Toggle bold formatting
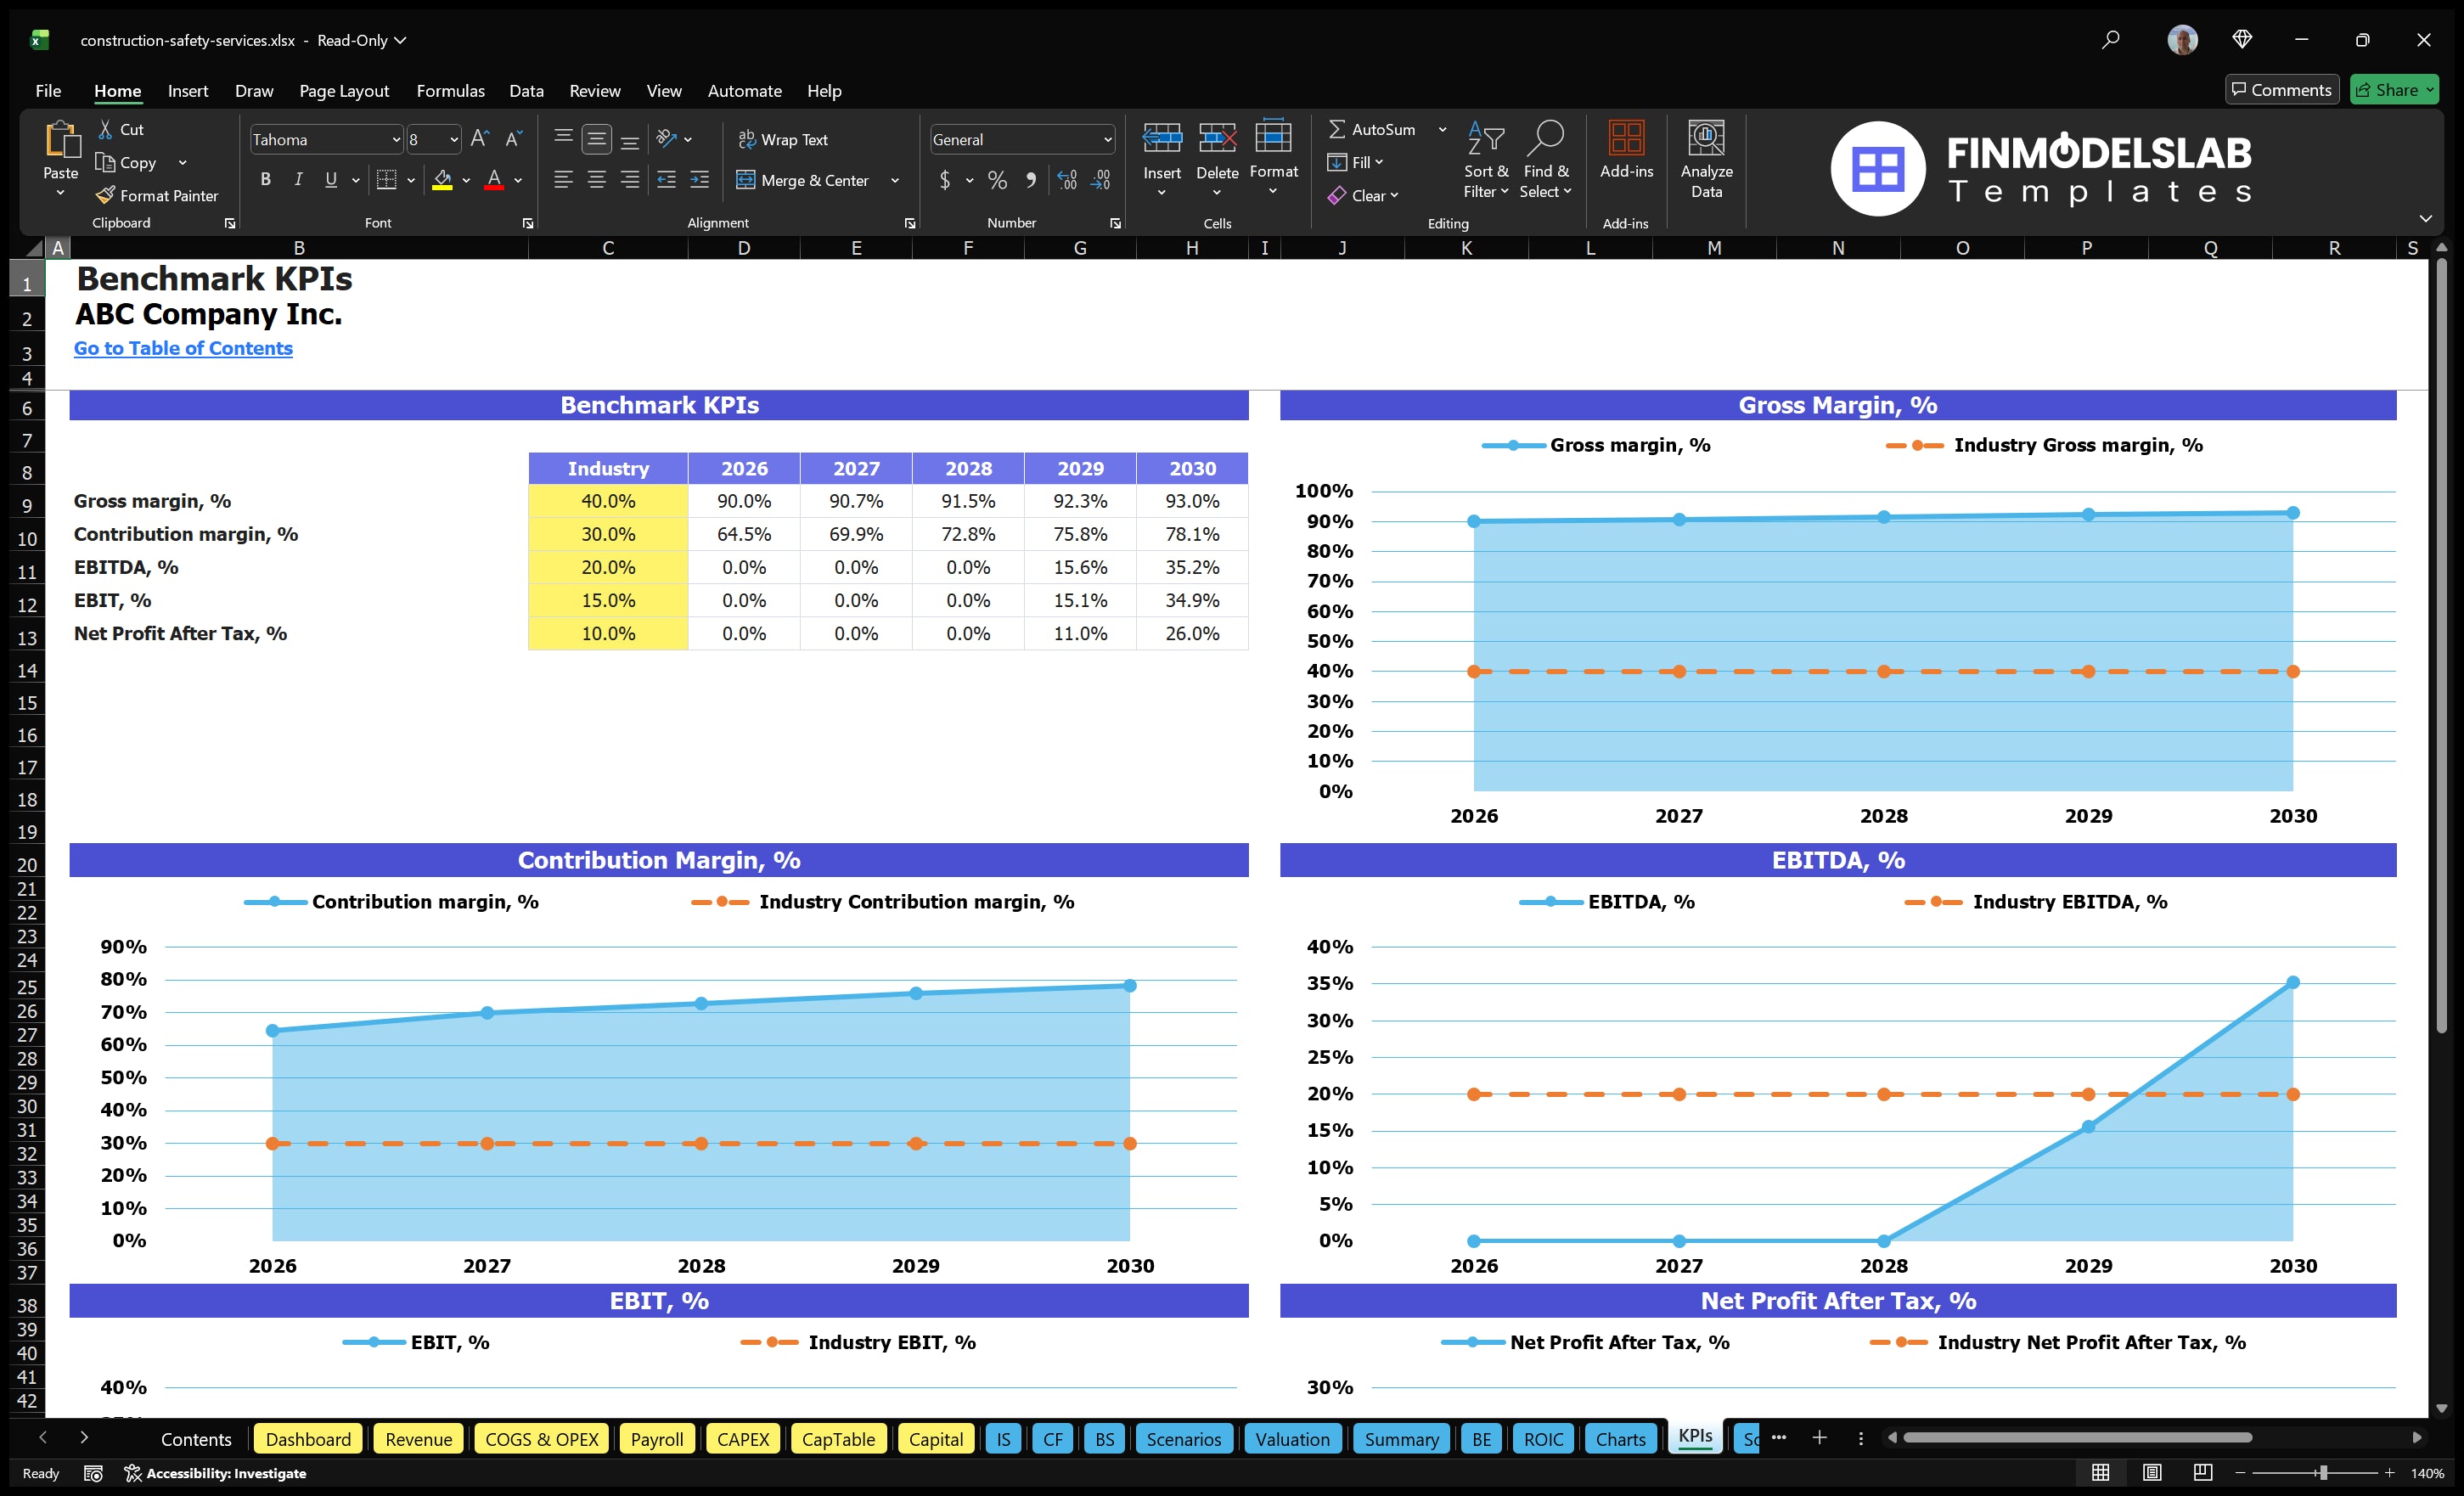 [265, 179]
